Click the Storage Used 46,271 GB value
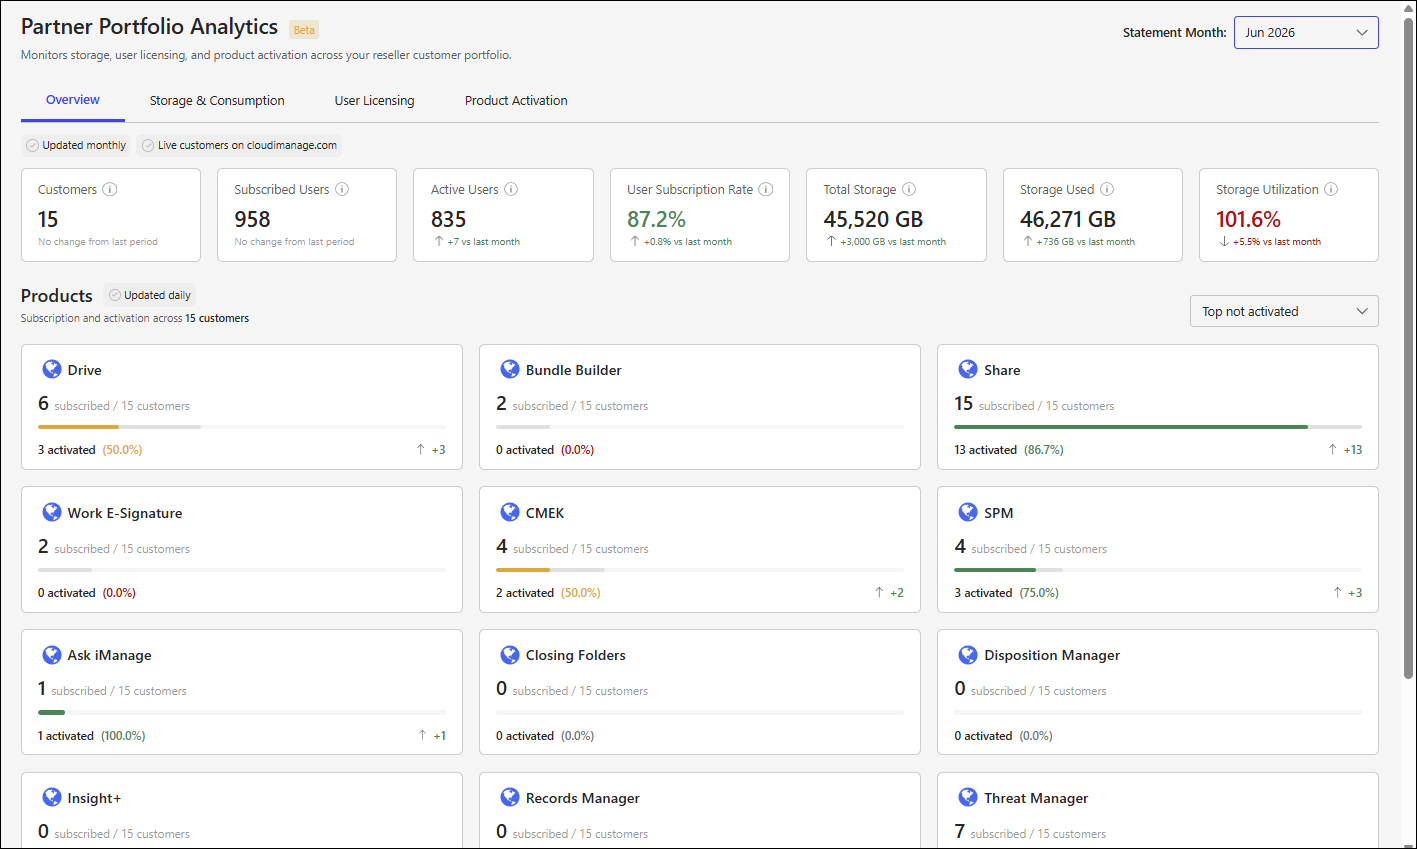The height and width of the screenshot is (849, 1417). [x=1068, y=219]
